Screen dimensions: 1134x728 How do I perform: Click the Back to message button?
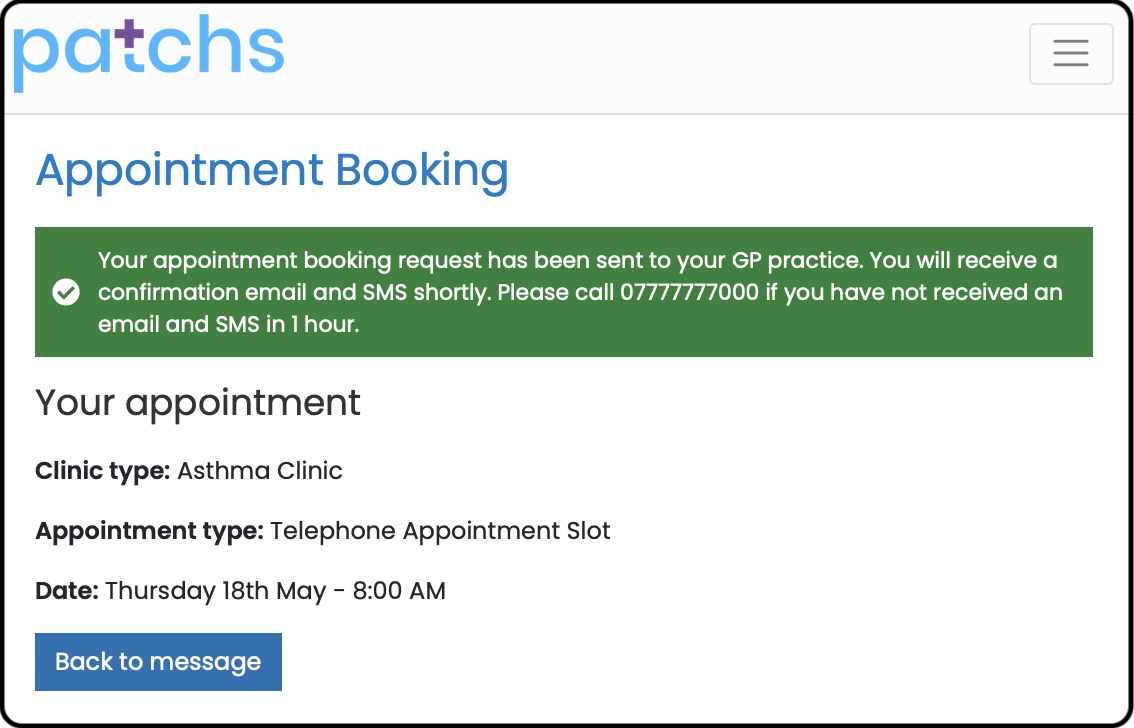tap(158, 661)
